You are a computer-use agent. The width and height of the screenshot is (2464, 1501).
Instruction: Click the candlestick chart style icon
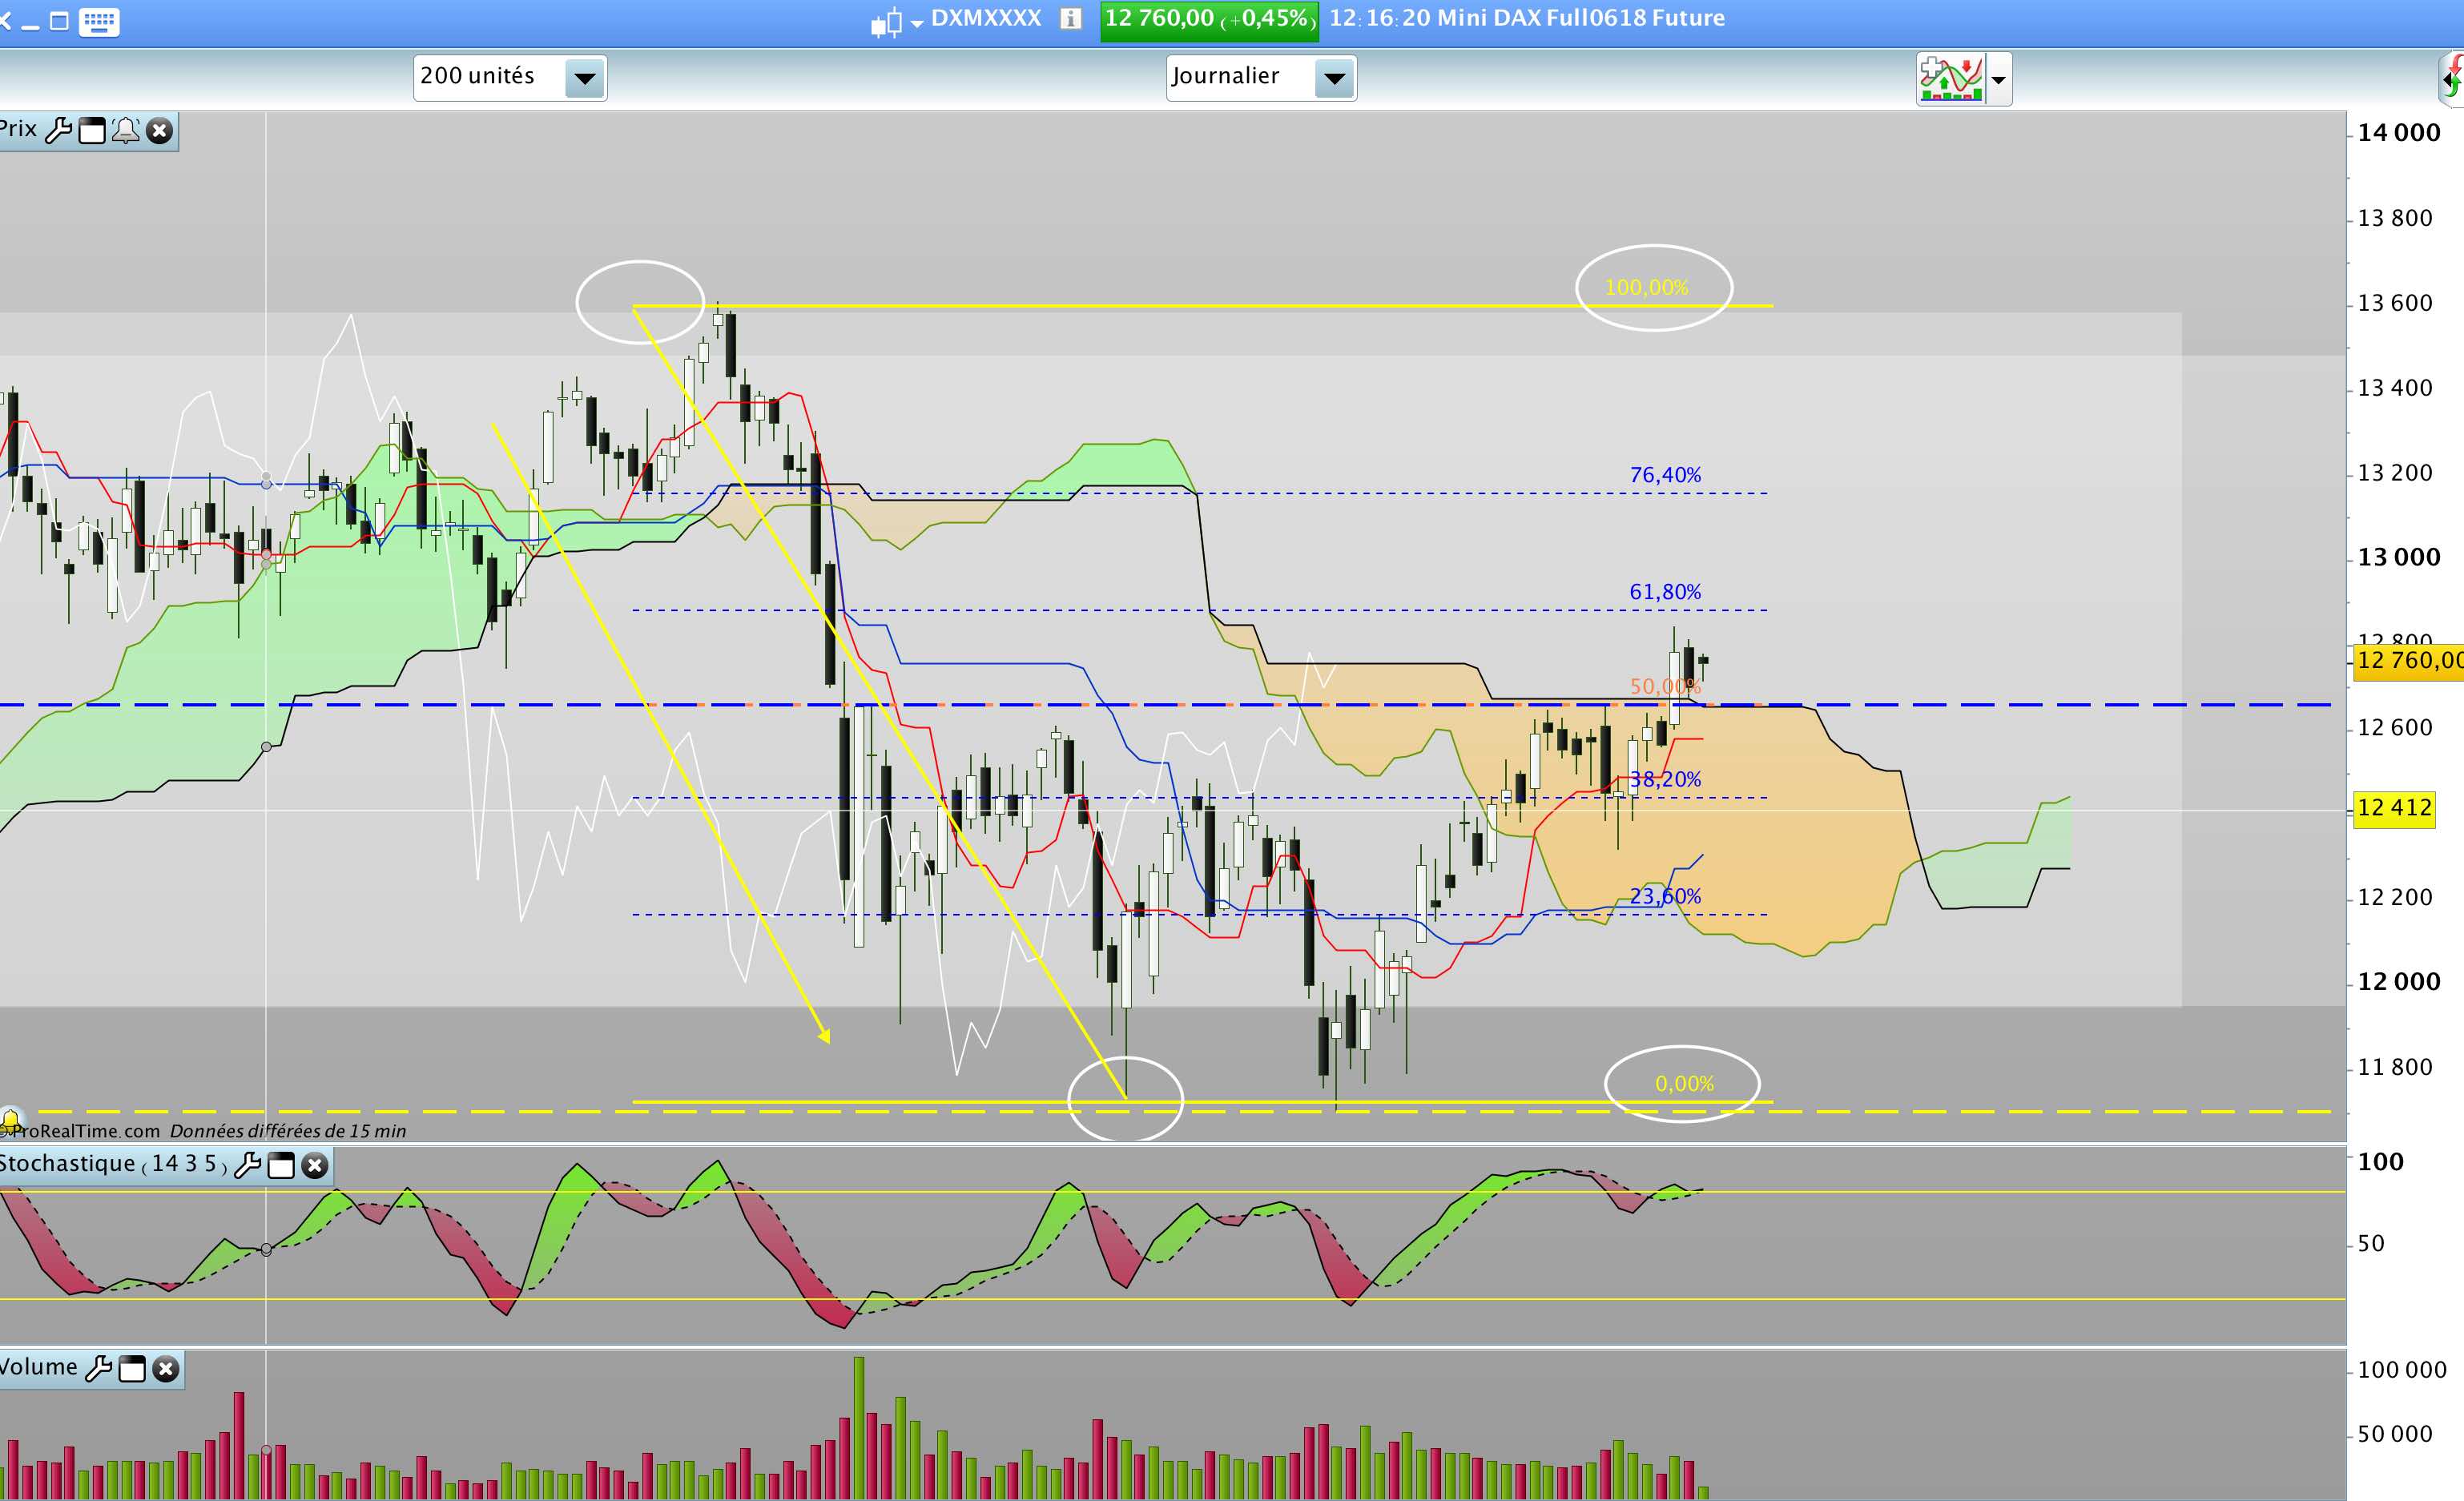pos(885,21)
